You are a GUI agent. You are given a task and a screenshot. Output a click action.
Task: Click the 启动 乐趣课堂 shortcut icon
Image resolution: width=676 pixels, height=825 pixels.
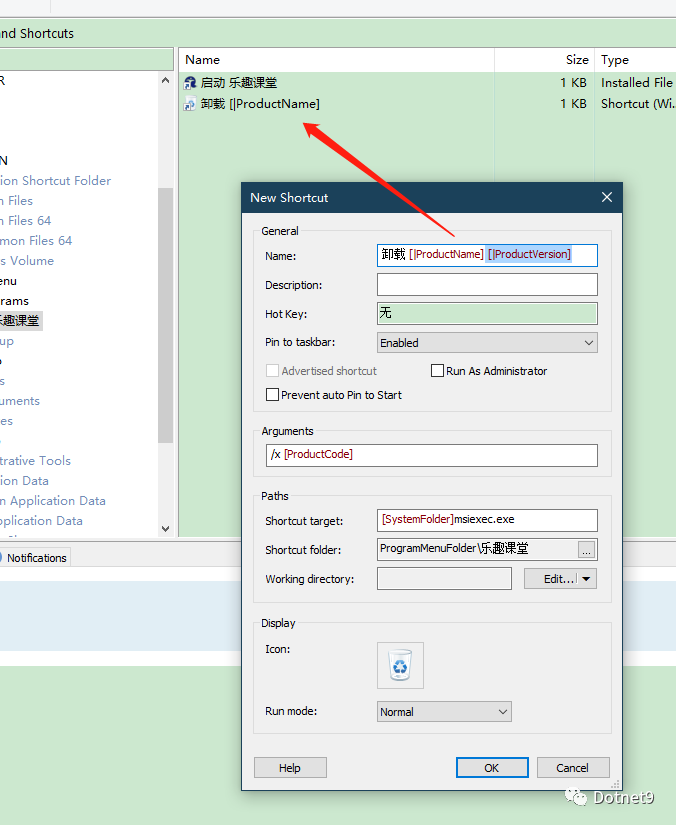pyautogui.click(x=190, y=83)
